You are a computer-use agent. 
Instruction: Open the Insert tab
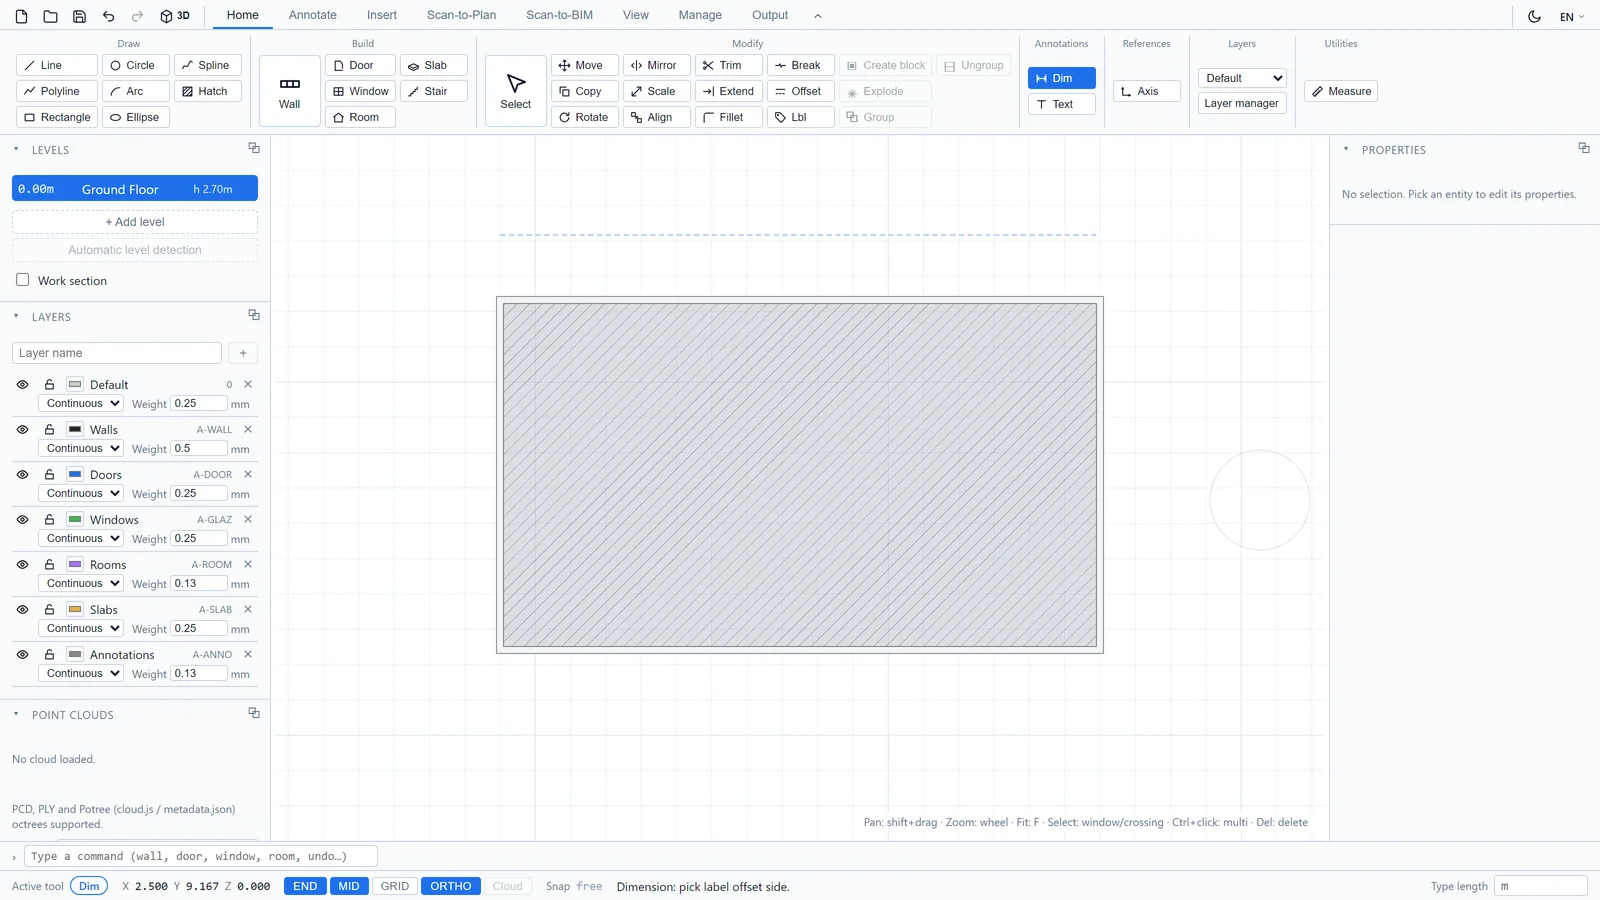382,15
